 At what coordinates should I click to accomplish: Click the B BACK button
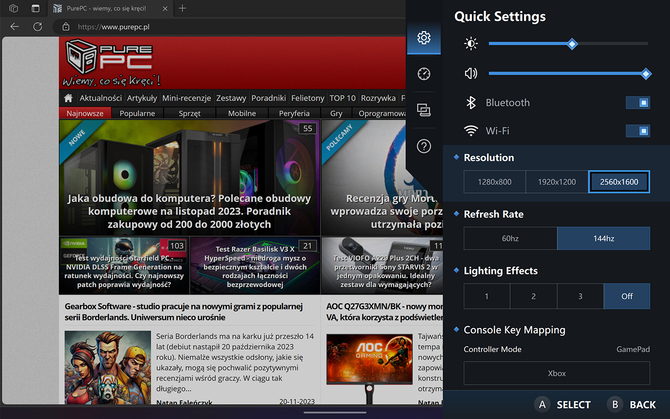click(632, 404)
